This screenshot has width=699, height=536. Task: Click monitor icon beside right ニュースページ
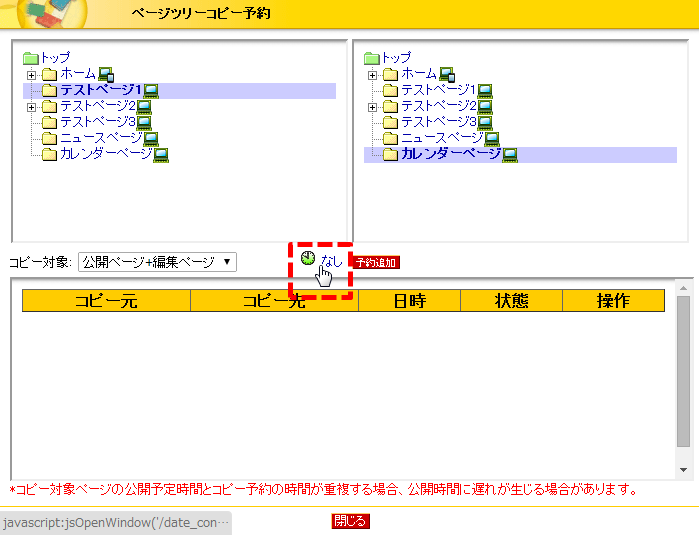click(492, 139)
